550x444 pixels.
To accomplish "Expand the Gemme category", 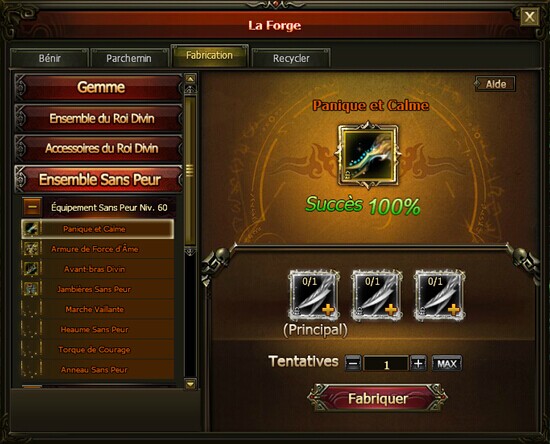I will coord(99,87).
